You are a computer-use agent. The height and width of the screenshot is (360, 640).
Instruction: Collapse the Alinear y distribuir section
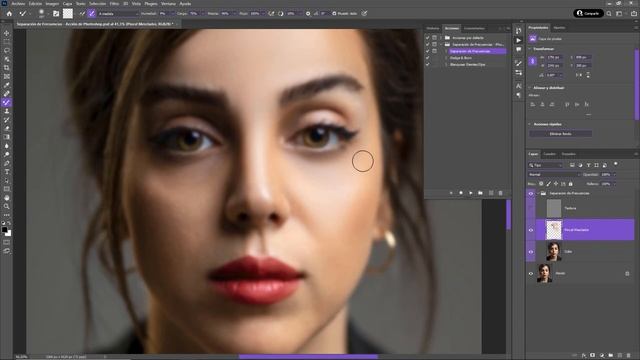(530, 88)
